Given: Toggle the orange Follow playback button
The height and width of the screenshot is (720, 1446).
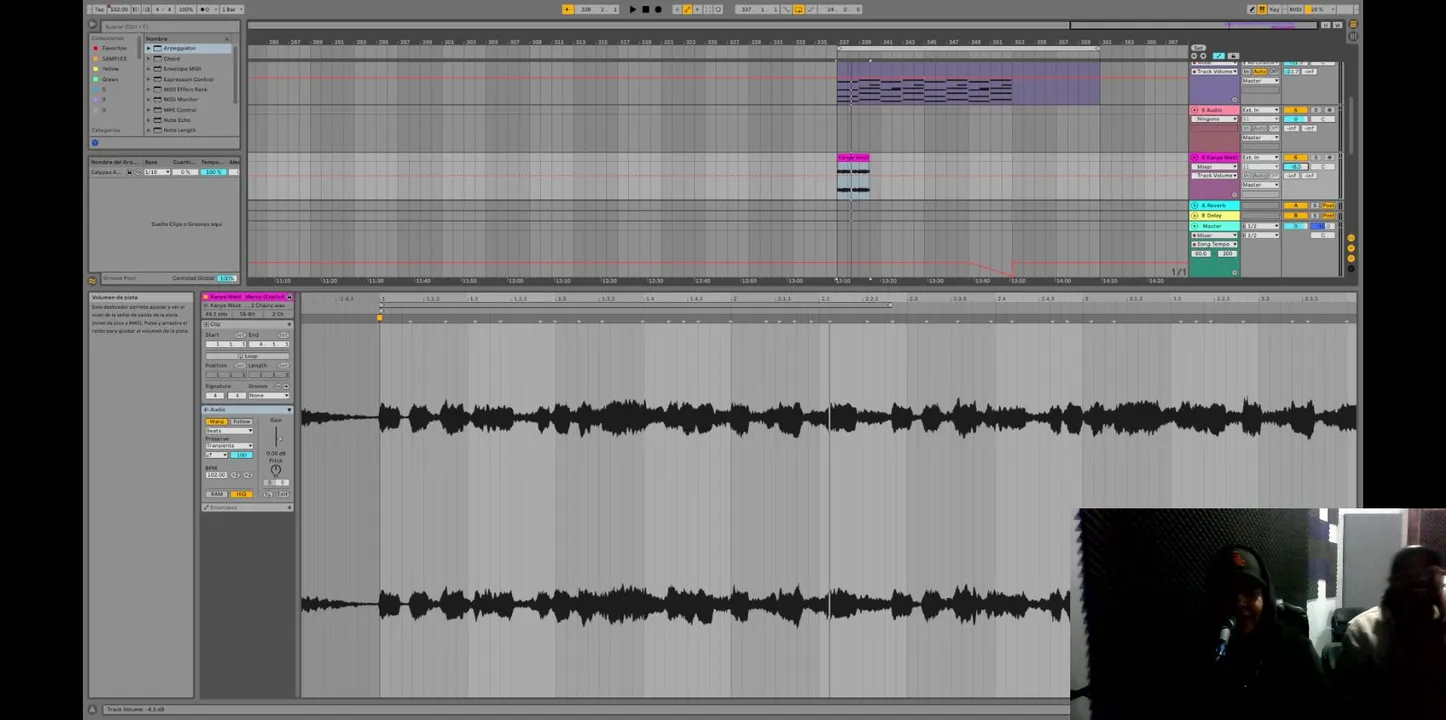Looking at the screenshot, I should 567,9.
